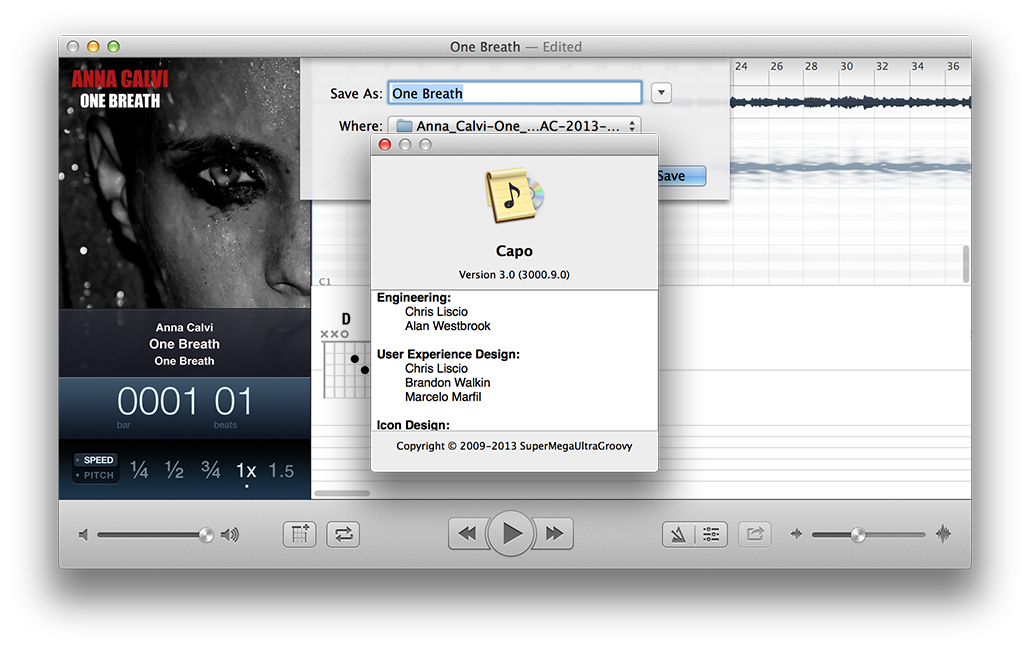Image resolution: width=1028 pixels, height=649 pixels.
Task: Set playback speed to ¾
Action: pyautogui.click(x=210, y=470)
